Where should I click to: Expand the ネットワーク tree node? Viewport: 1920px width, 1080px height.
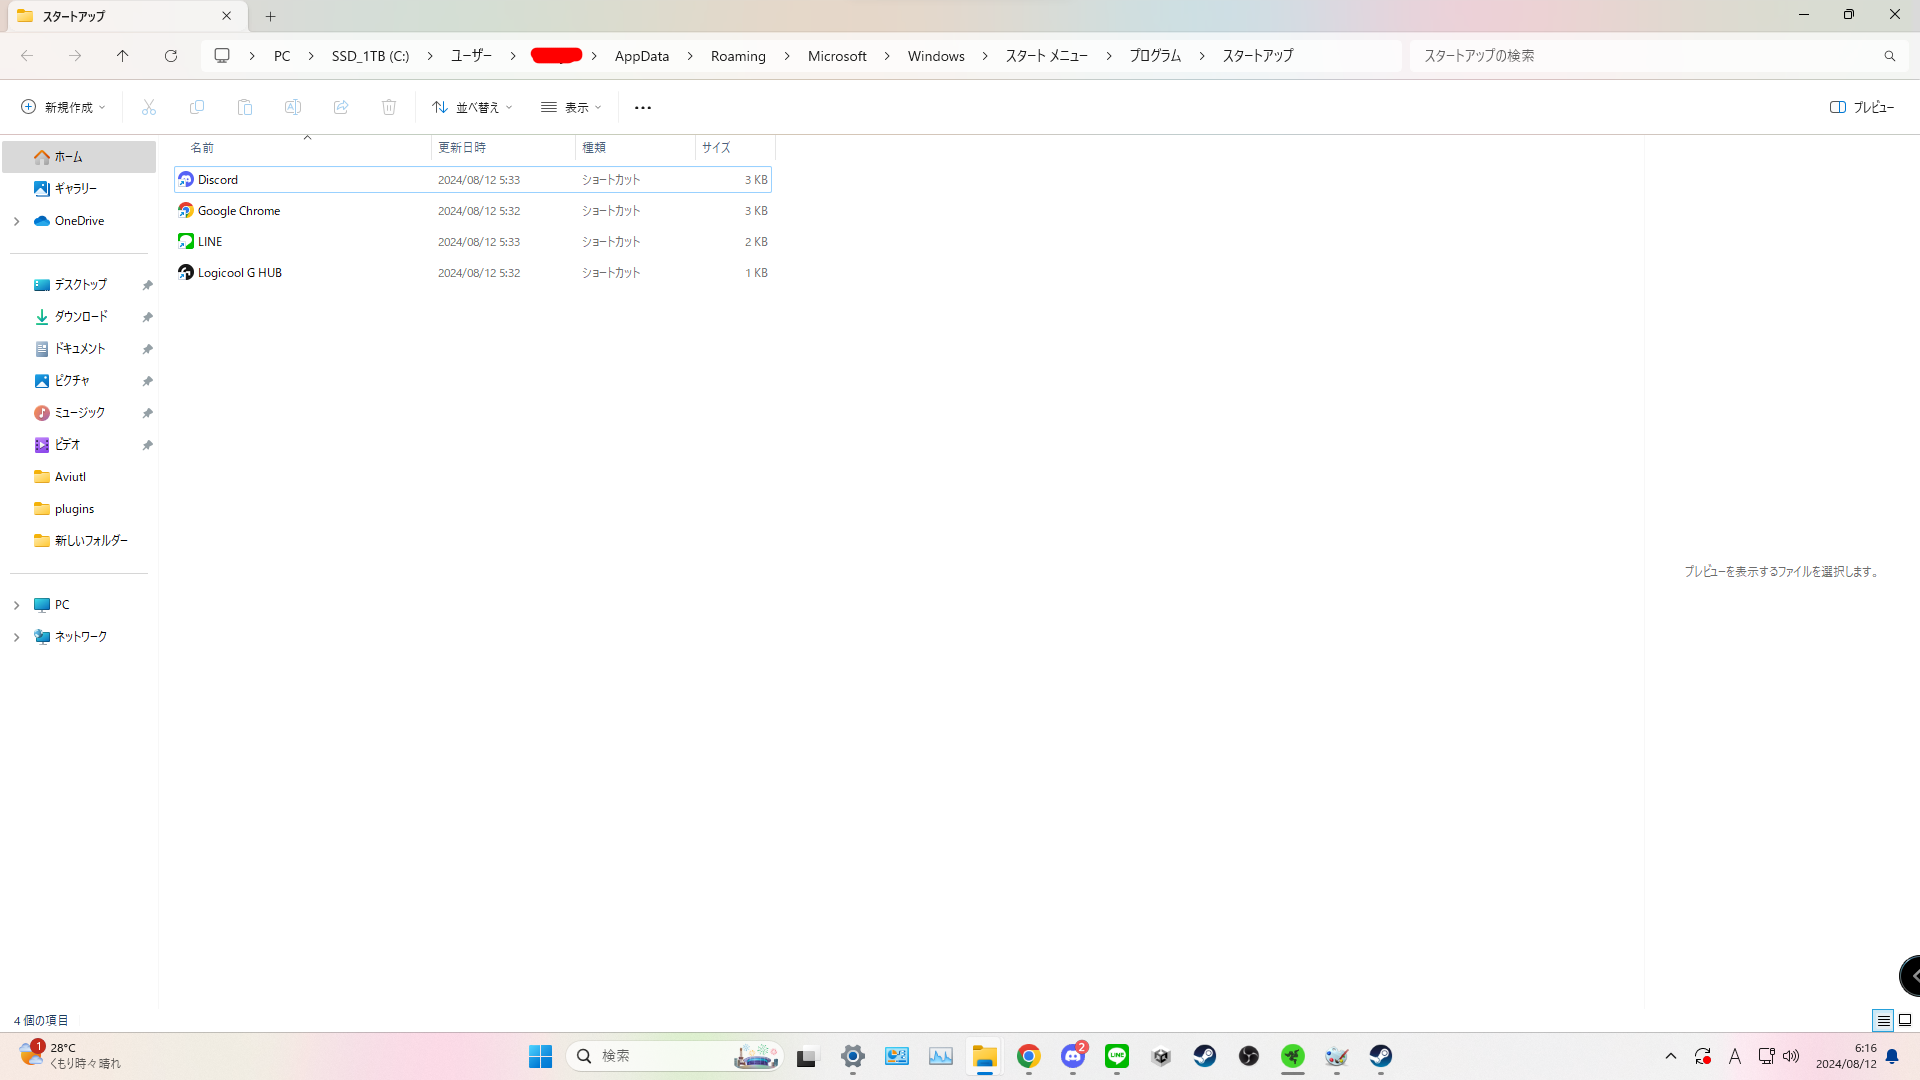[16, 637]
